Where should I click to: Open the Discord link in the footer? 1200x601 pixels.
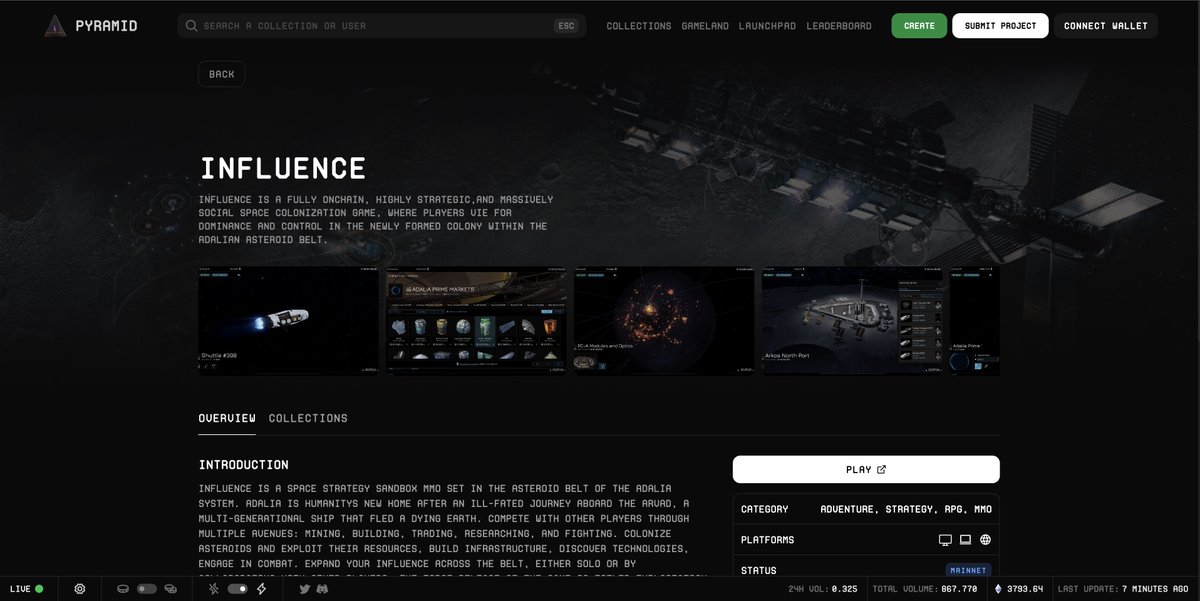322,589
